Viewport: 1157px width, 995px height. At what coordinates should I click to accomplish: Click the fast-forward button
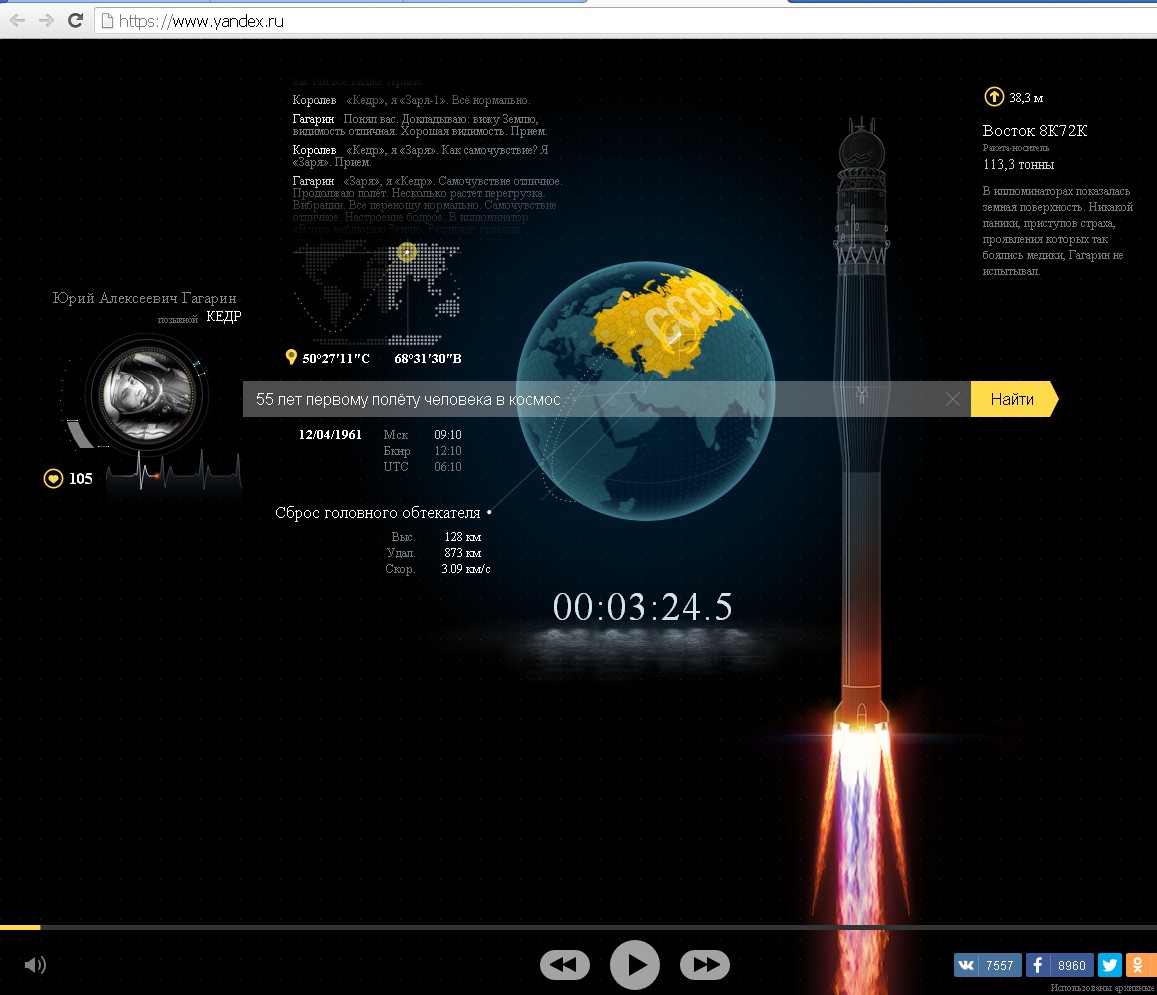[x=705, y=965]
